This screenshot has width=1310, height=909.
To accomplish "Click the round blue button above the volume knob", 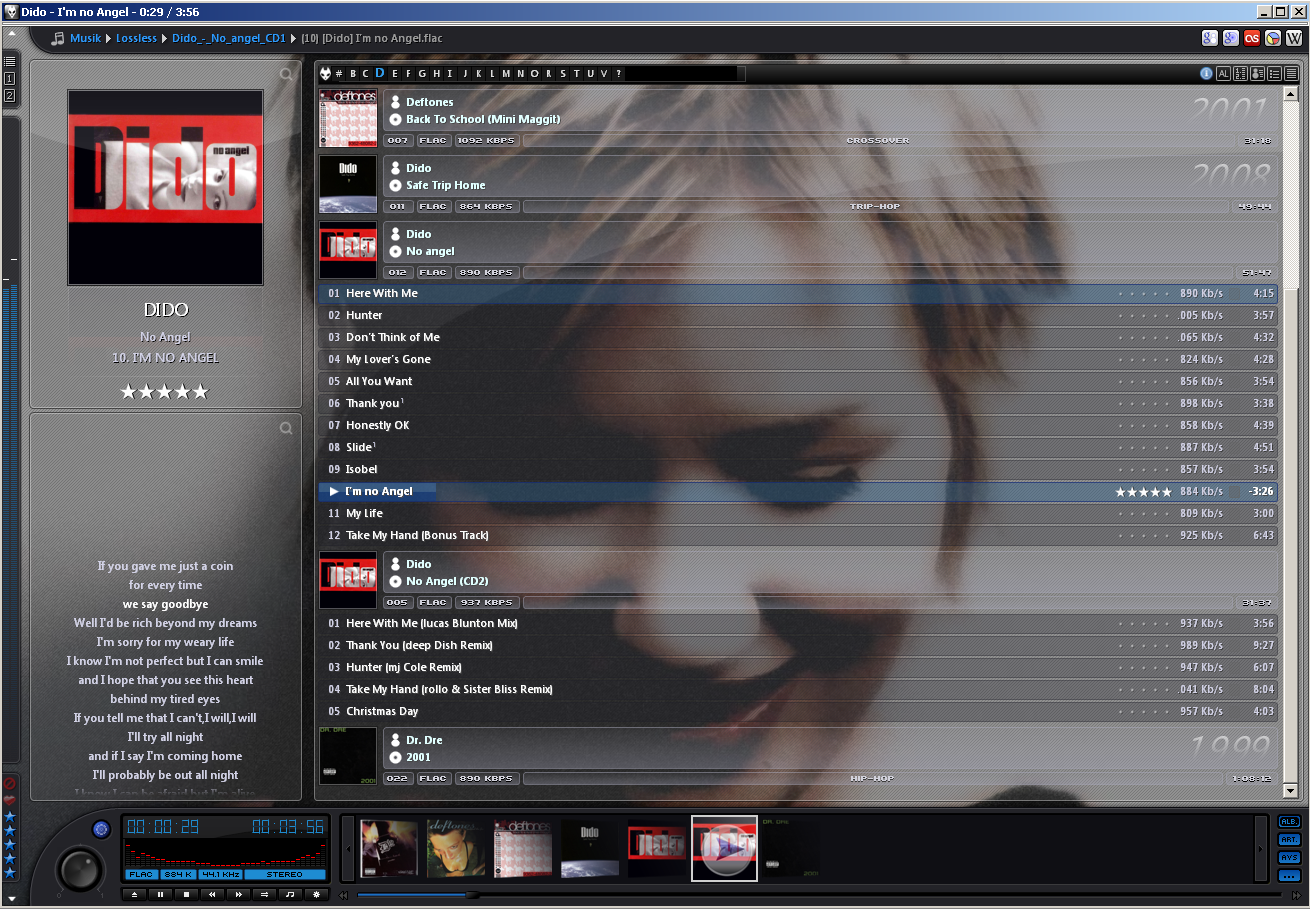I will 100,829.
